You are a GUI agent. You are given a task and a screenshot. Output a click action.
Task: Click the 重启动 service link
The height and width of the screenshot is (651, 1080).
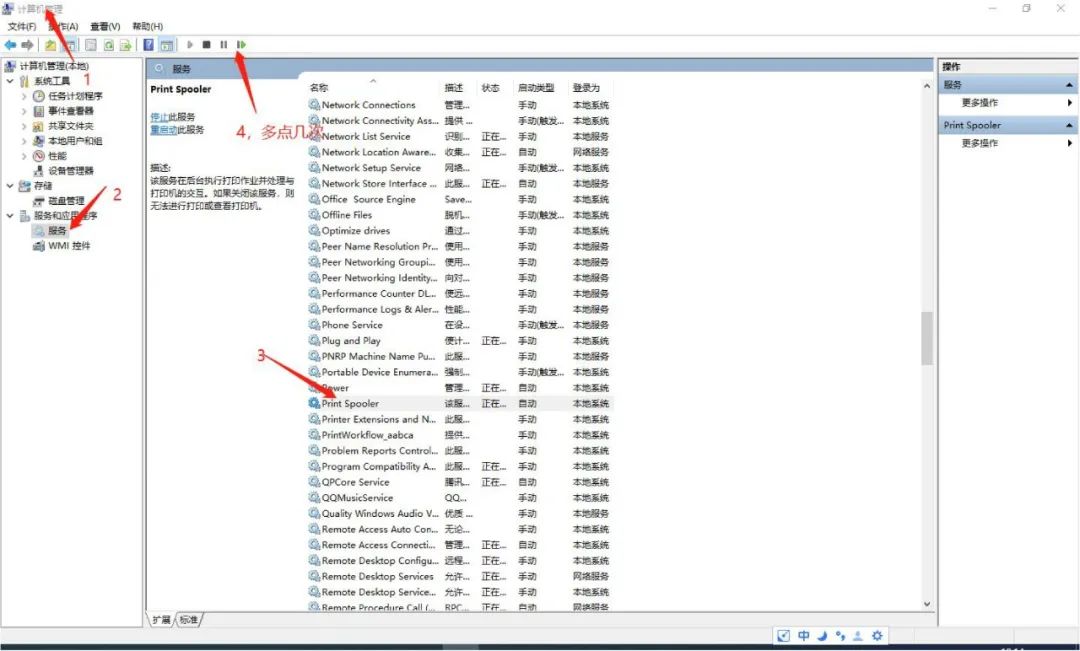163,130
